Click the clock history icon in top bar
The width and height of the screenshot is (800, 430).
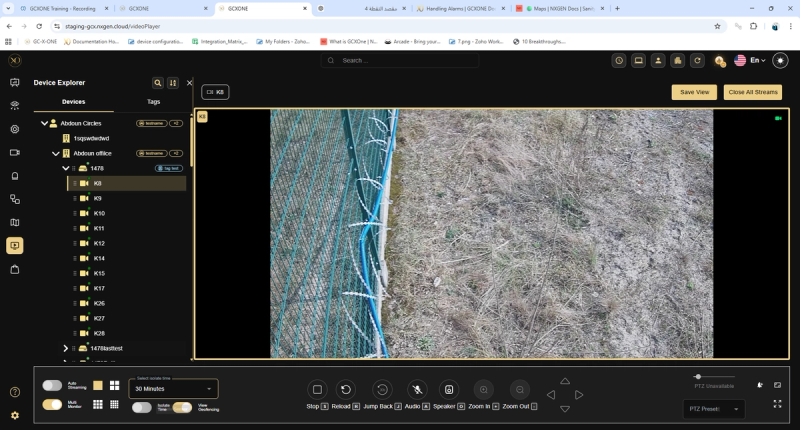click(619, 61)
